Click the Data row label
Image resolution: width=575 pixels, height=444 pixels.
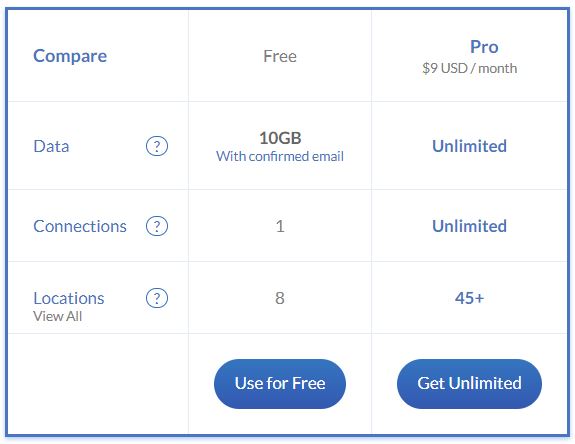51,146
